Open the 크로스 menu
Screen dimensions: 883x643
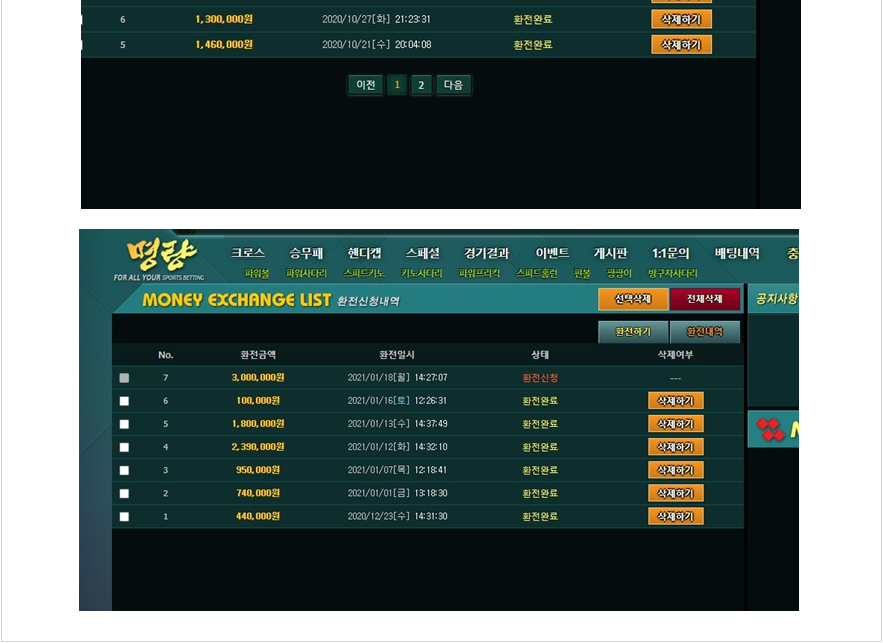tap(248, 253)
